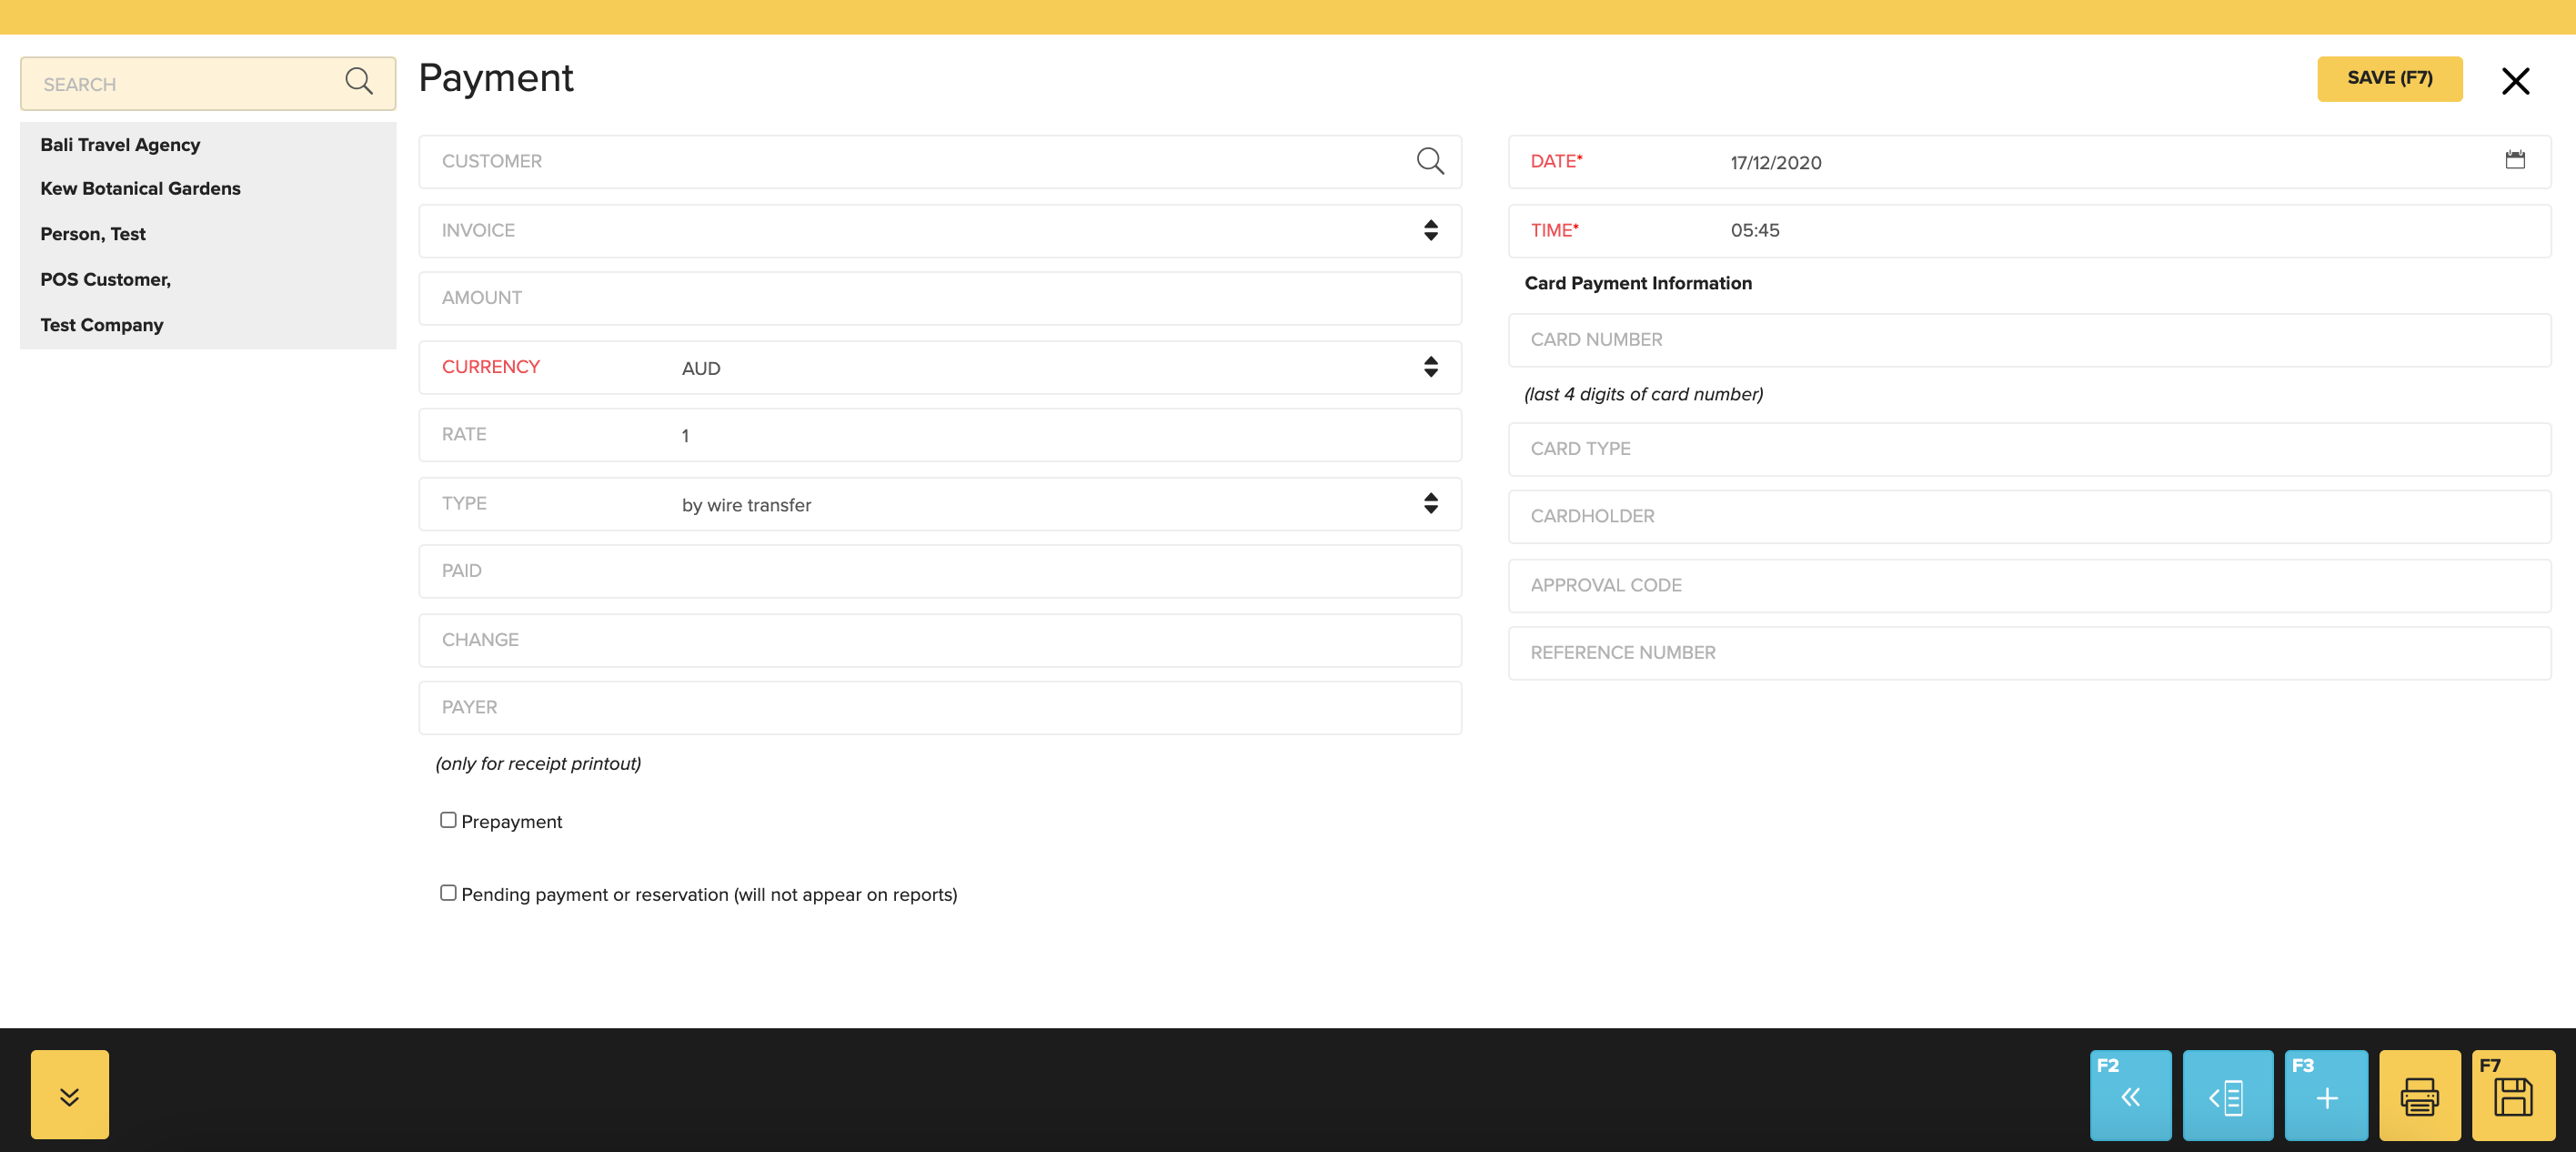Select POS Customer entry
This screenshot has height=1152, width=2576.
pyautogui.click(x=105, y=280)
